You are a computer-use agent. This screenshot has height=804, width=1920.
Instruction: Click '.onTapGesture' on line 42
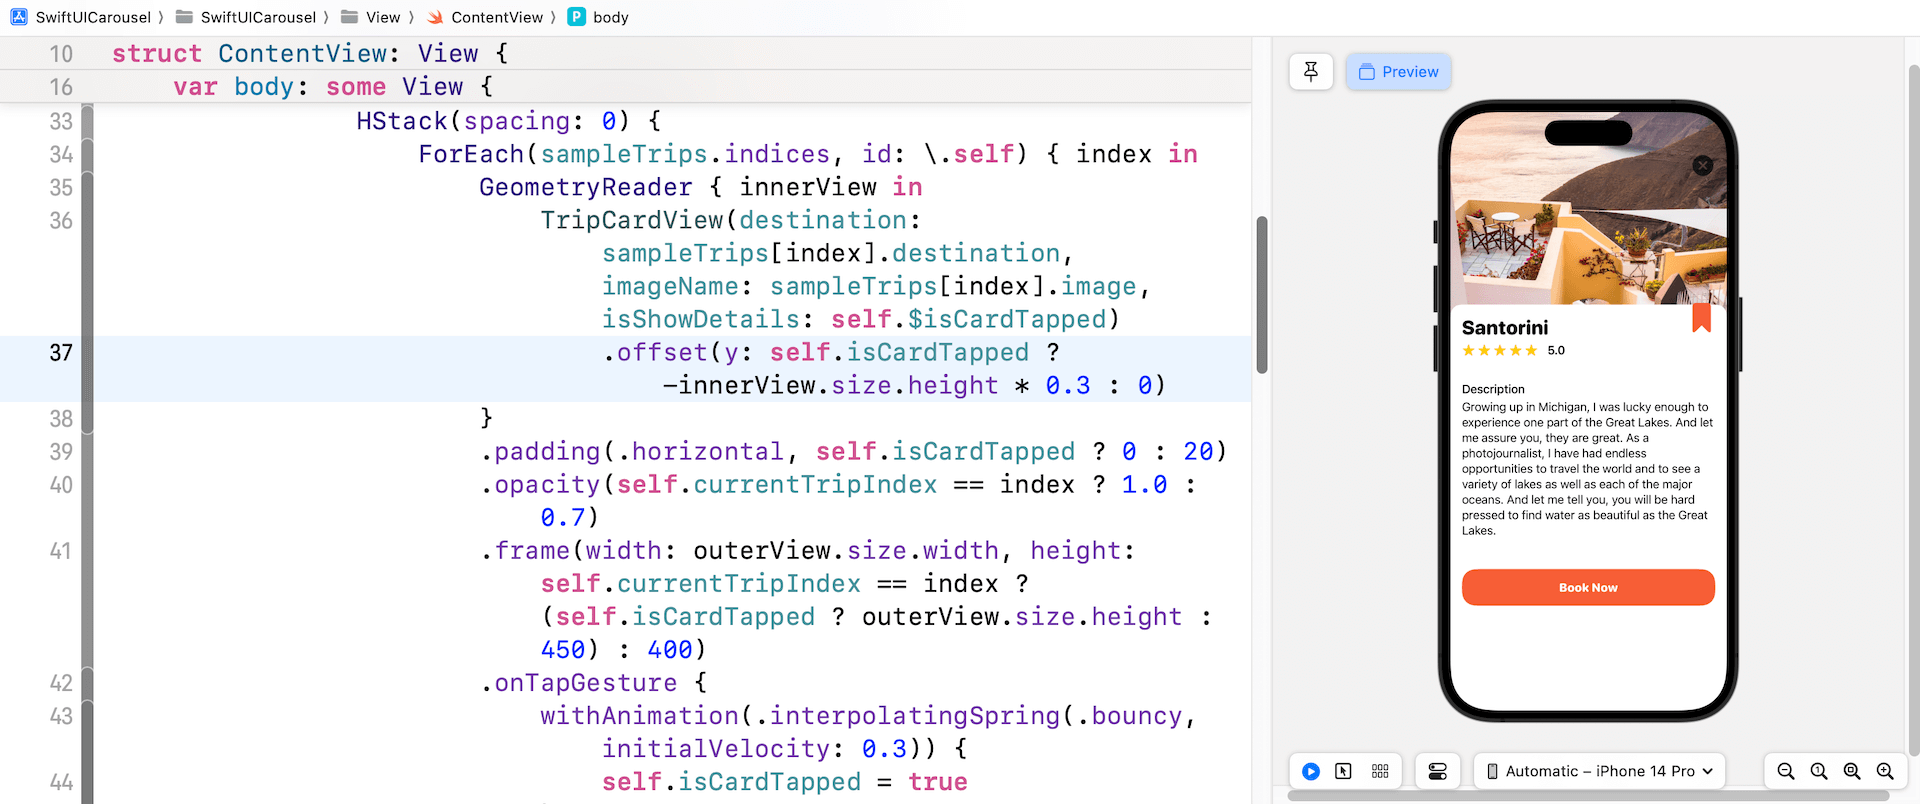pos(578,683)
